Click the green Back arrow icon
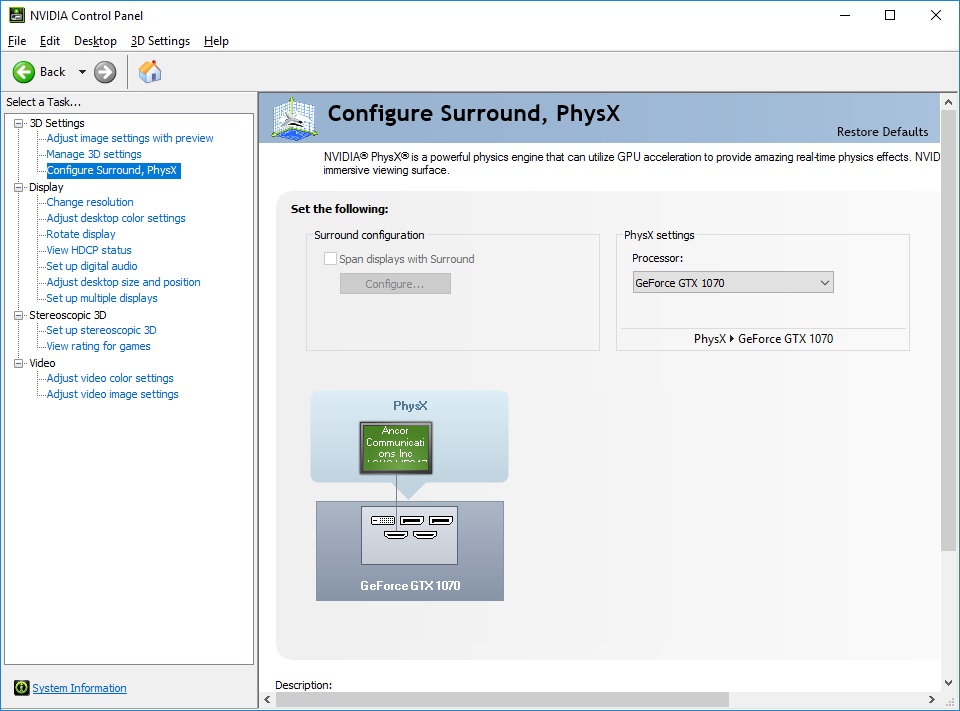960x711 pixels. [x=24, y=72]
